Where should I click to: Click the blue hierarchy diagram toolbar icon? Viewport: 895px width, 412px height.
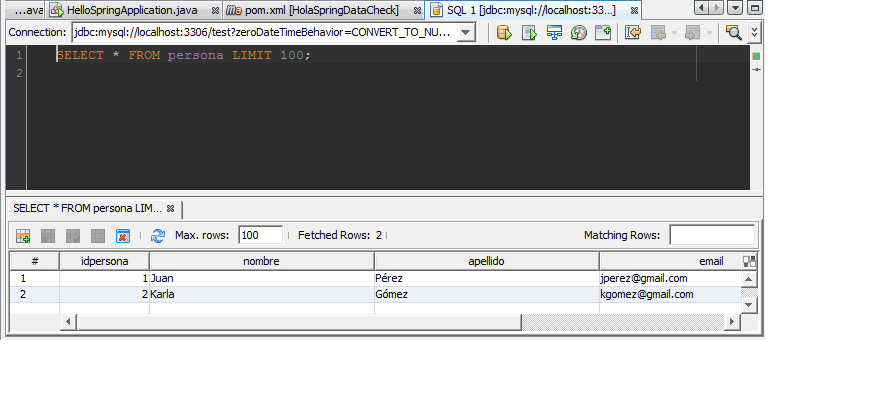coord(554,33)
